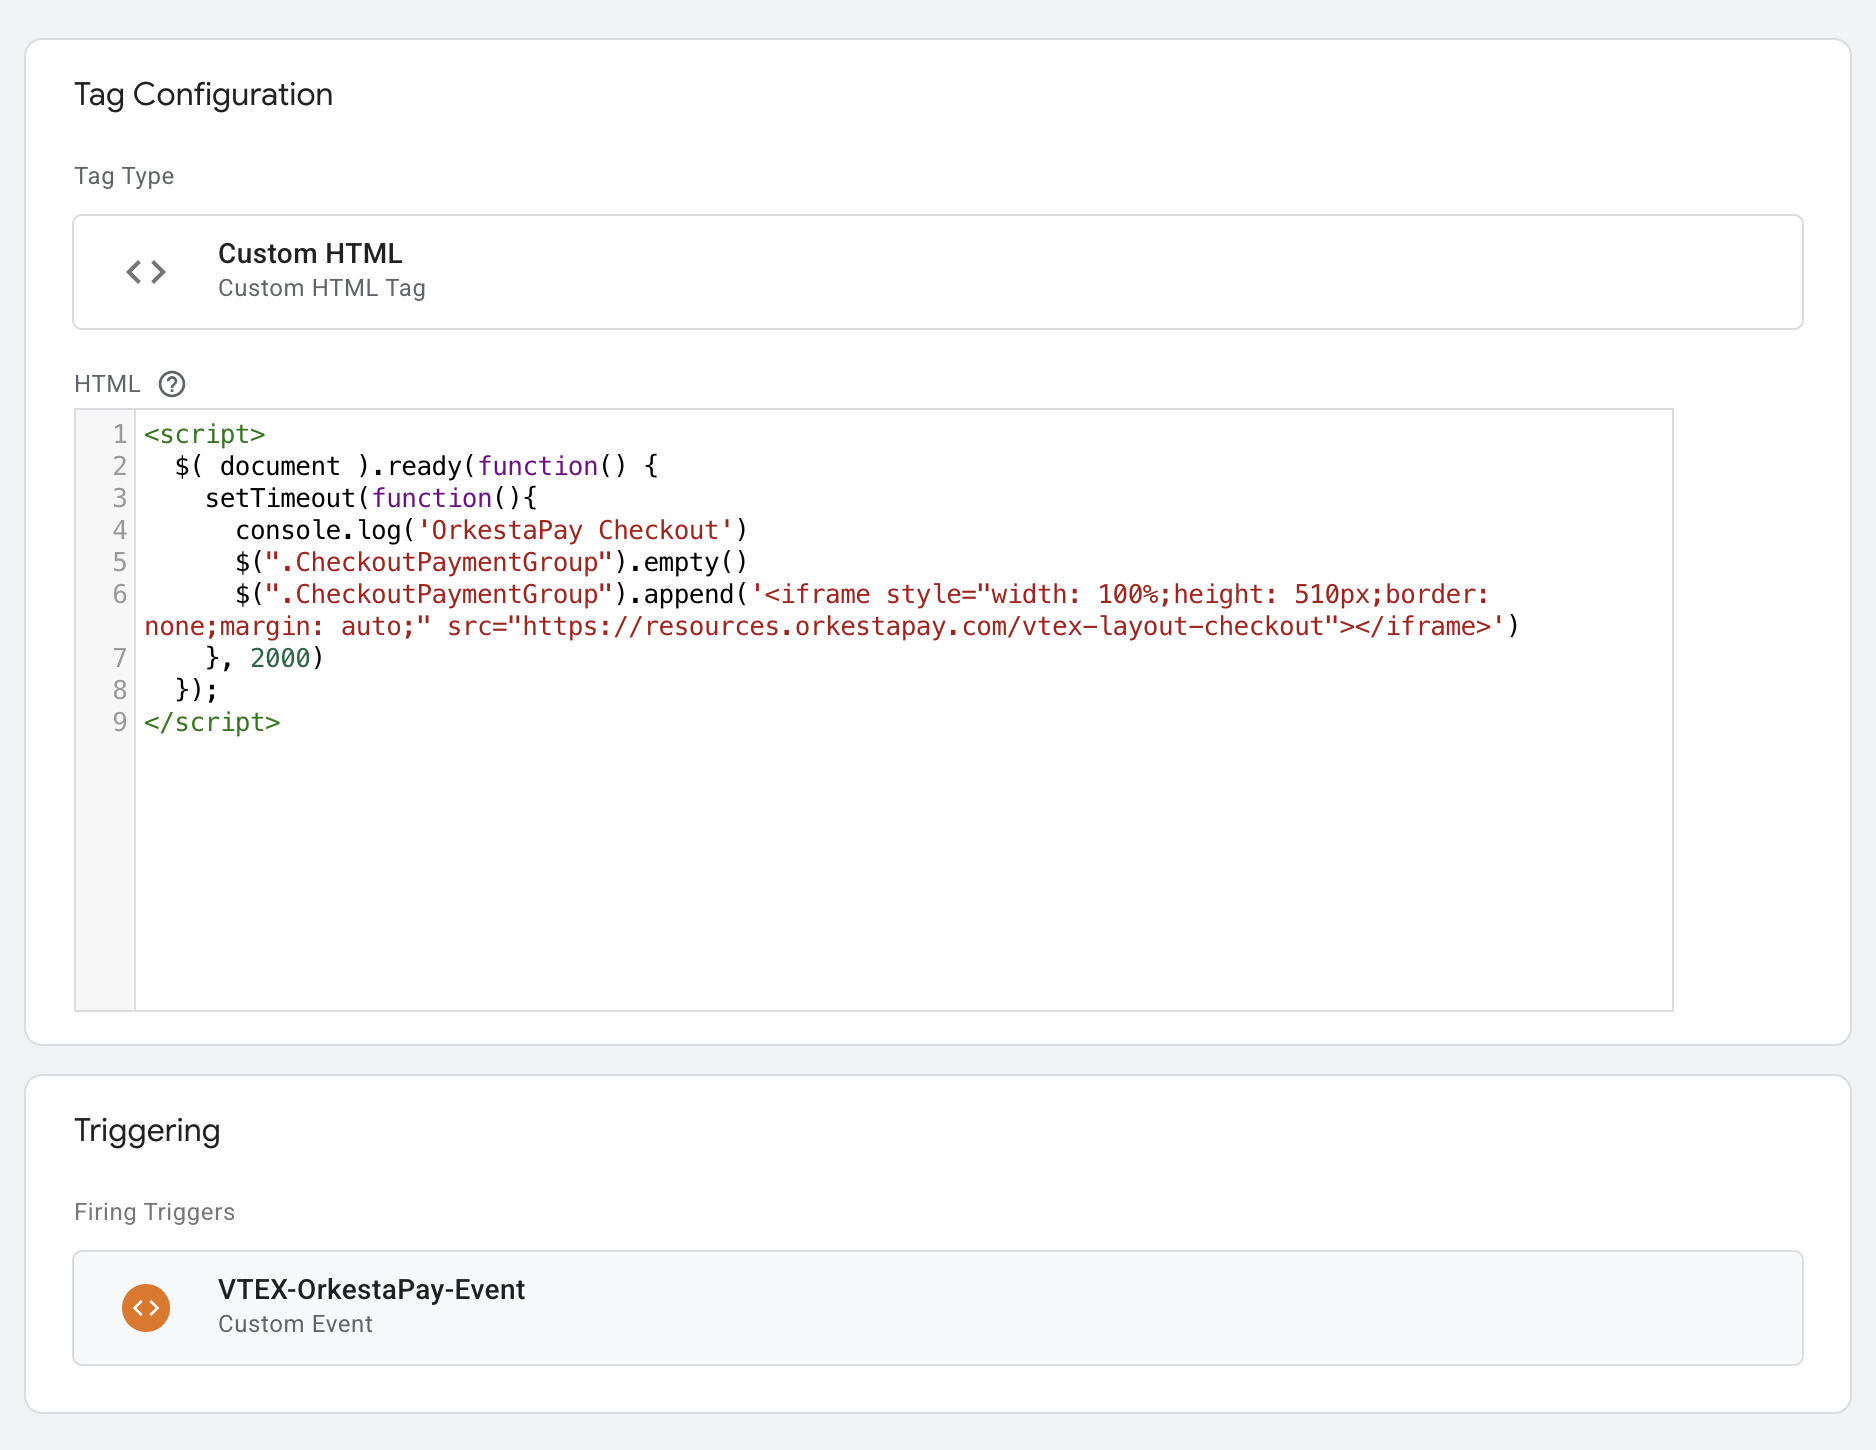1876x1450 pixels.
Task: Click the .append iframe code line
Action: [x=832, y=610]
